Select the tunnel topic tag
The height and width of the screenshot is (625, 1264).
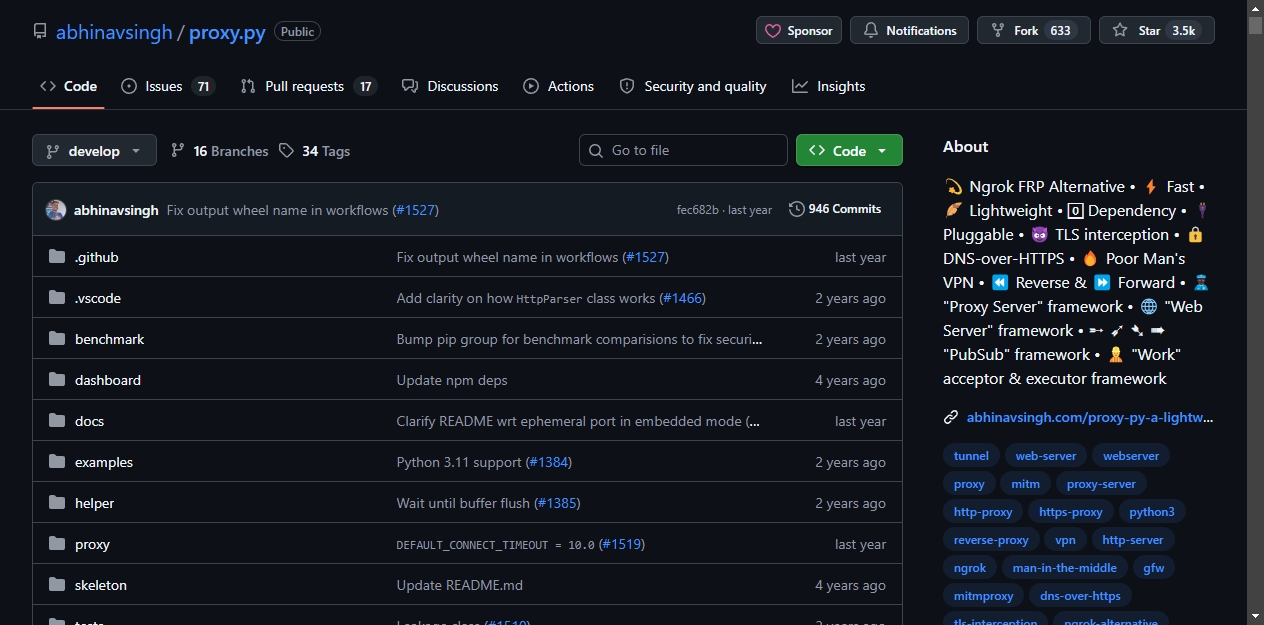coord(971,456)
